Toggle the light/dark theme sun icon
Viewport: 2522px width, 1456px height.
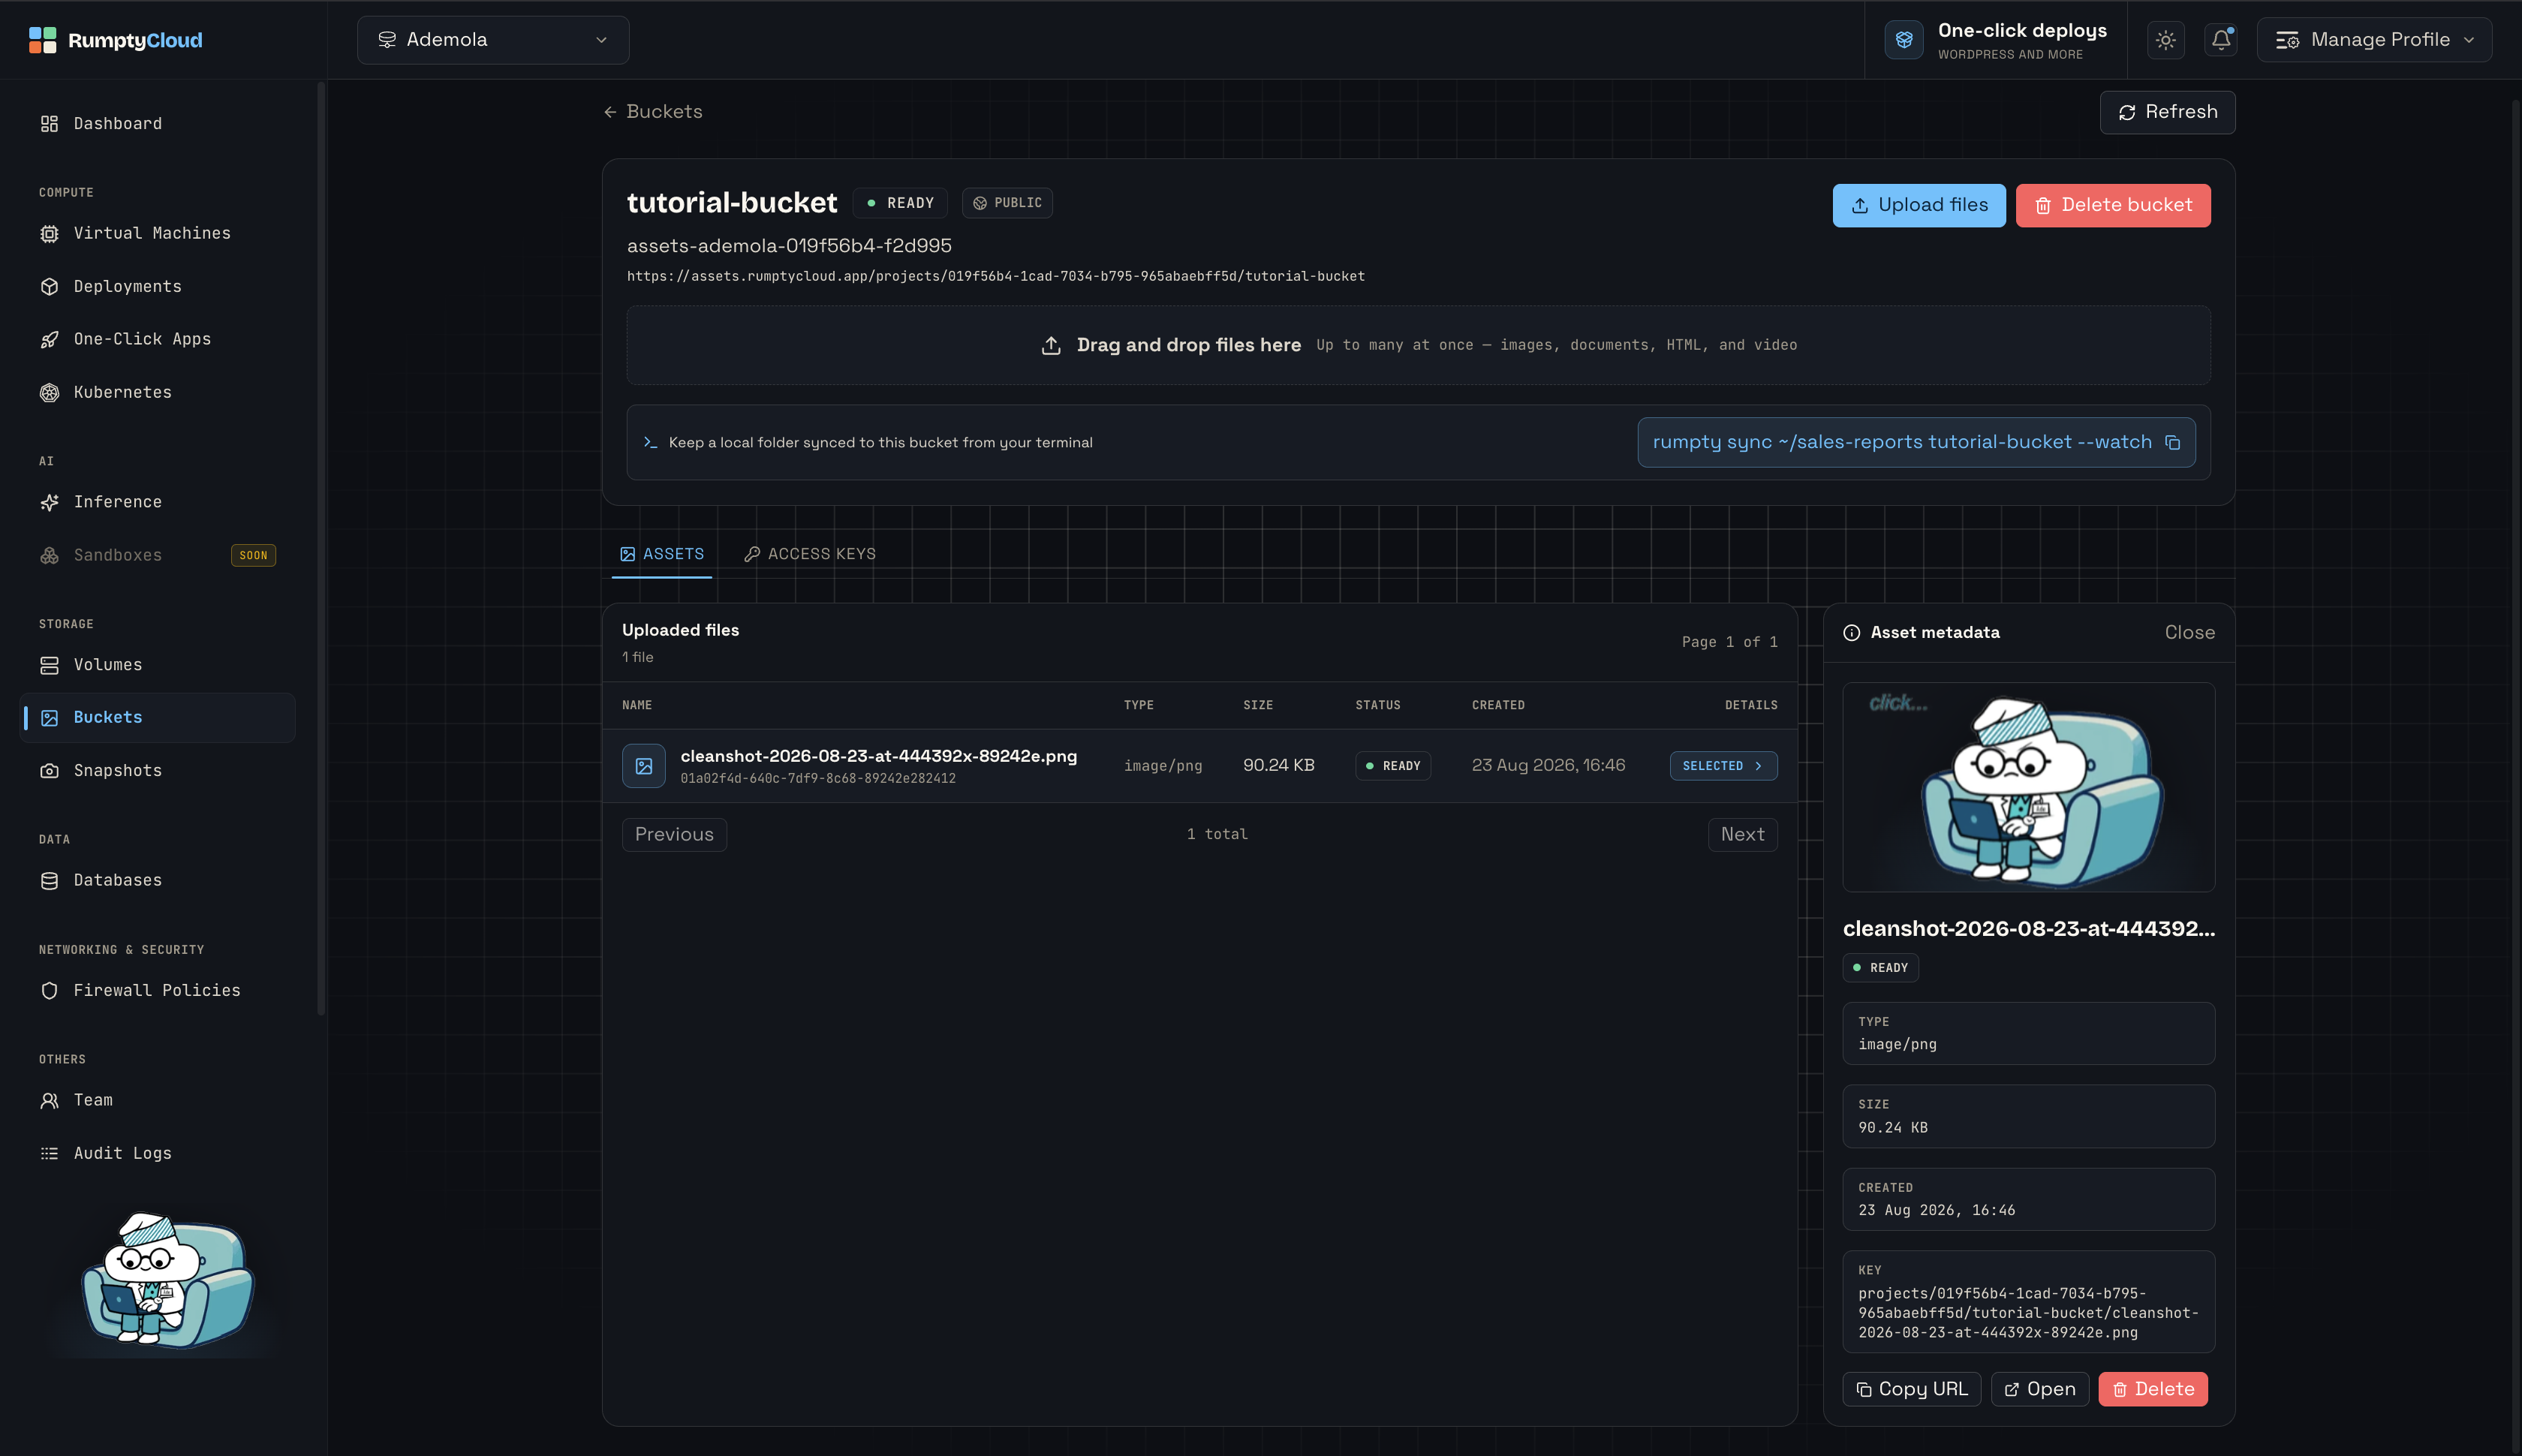[2165, 40]
